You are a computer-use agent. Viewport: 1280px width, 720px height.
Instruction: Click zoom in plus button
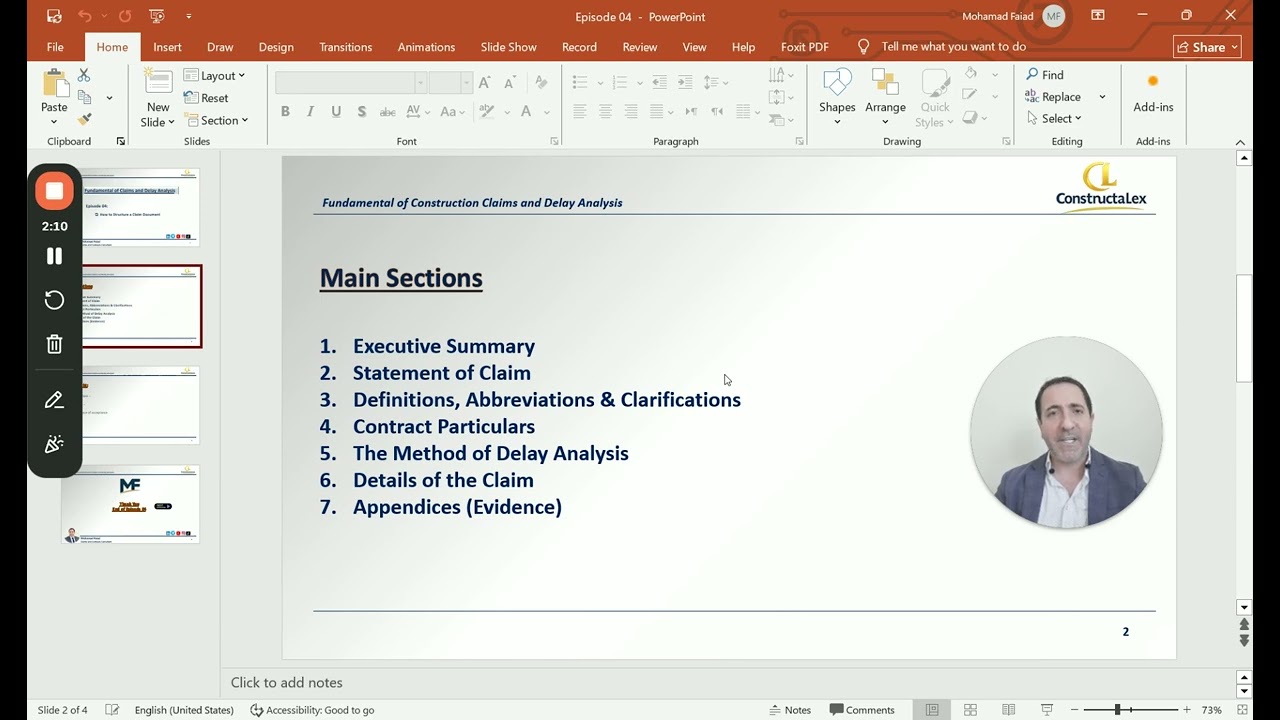point(1187,710)
